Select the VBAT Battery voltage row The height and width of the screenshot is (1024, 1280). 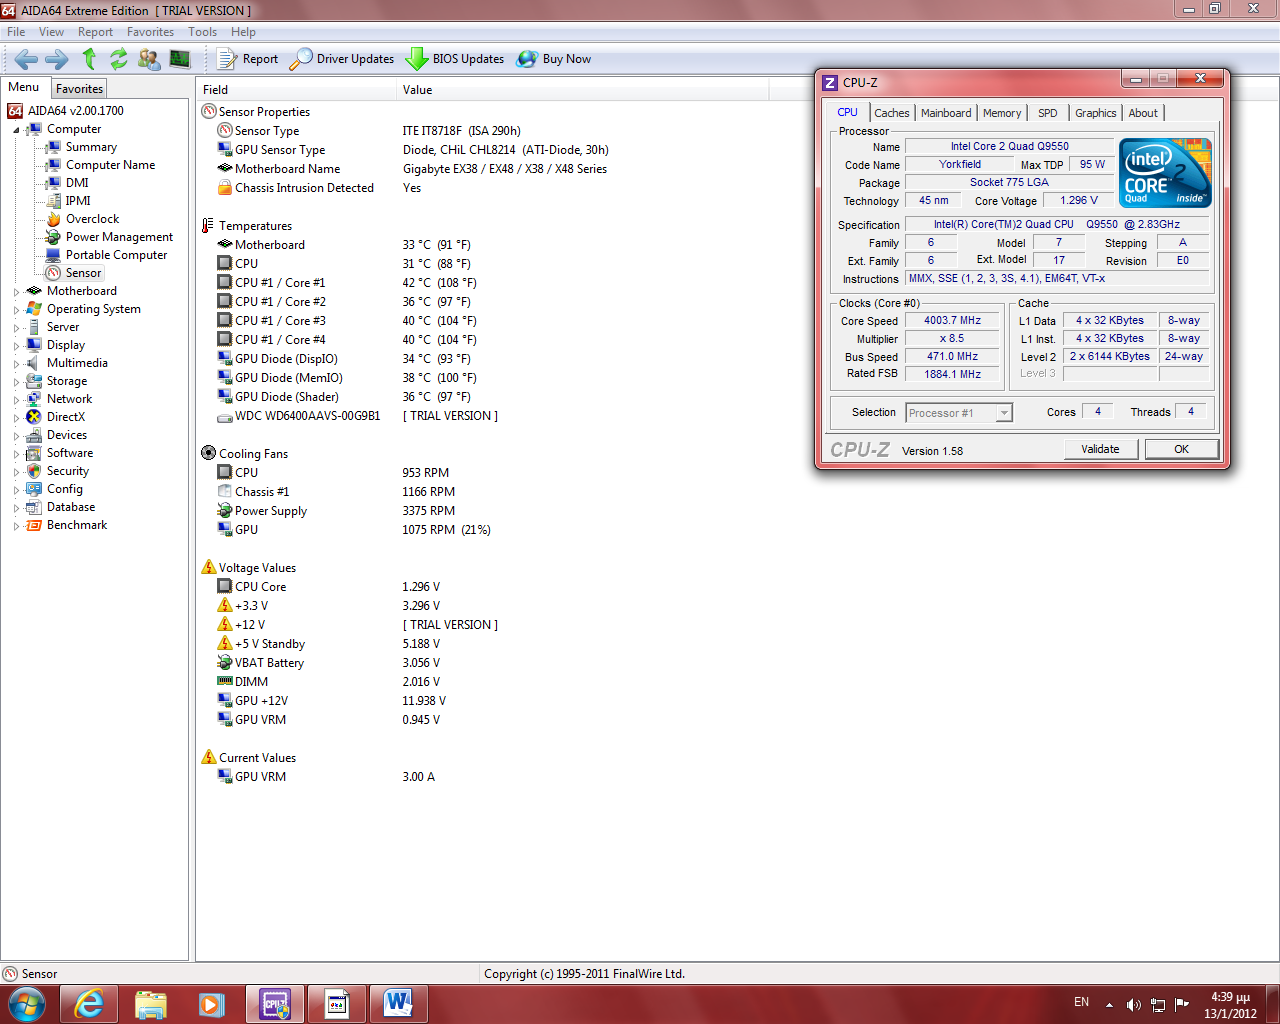tap(329, 663)
